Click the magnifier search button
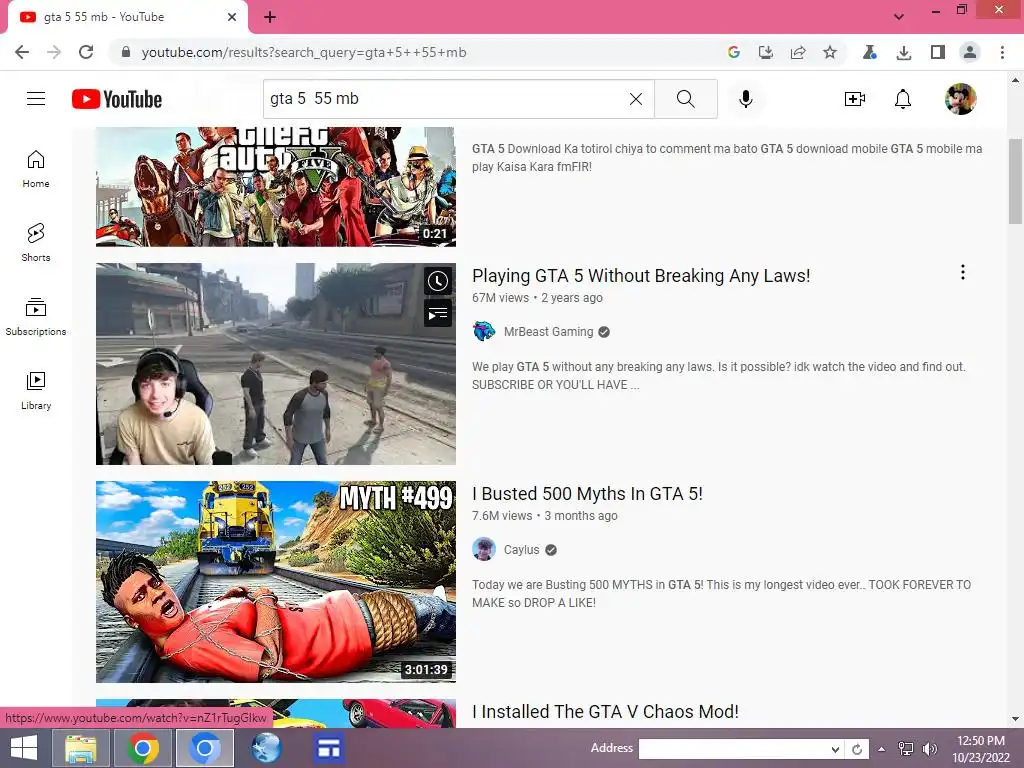 [x=686, y=99]
